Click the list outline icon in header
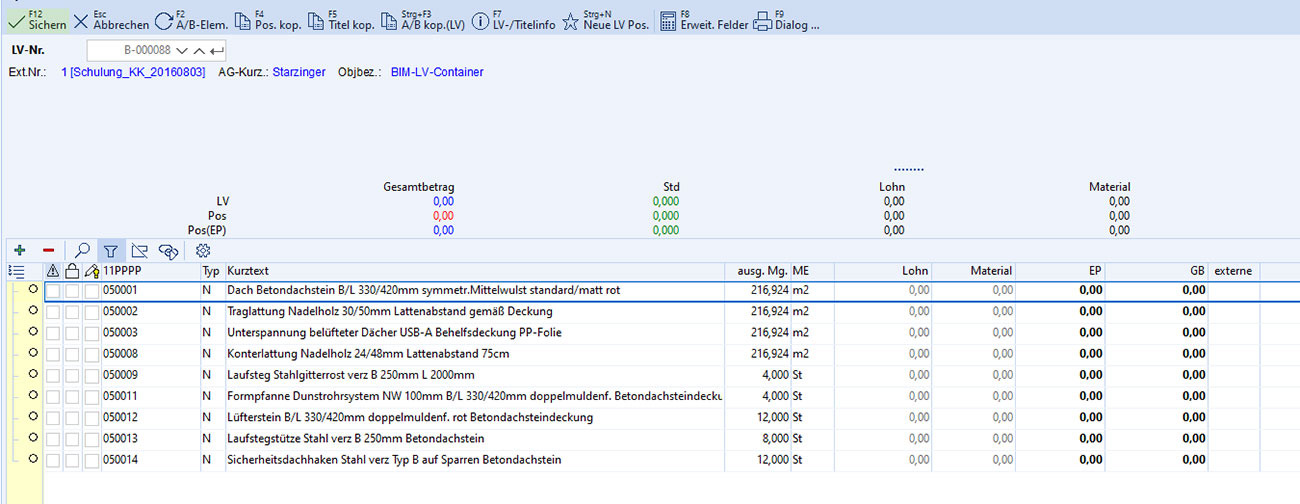 (x=16, y=271)
